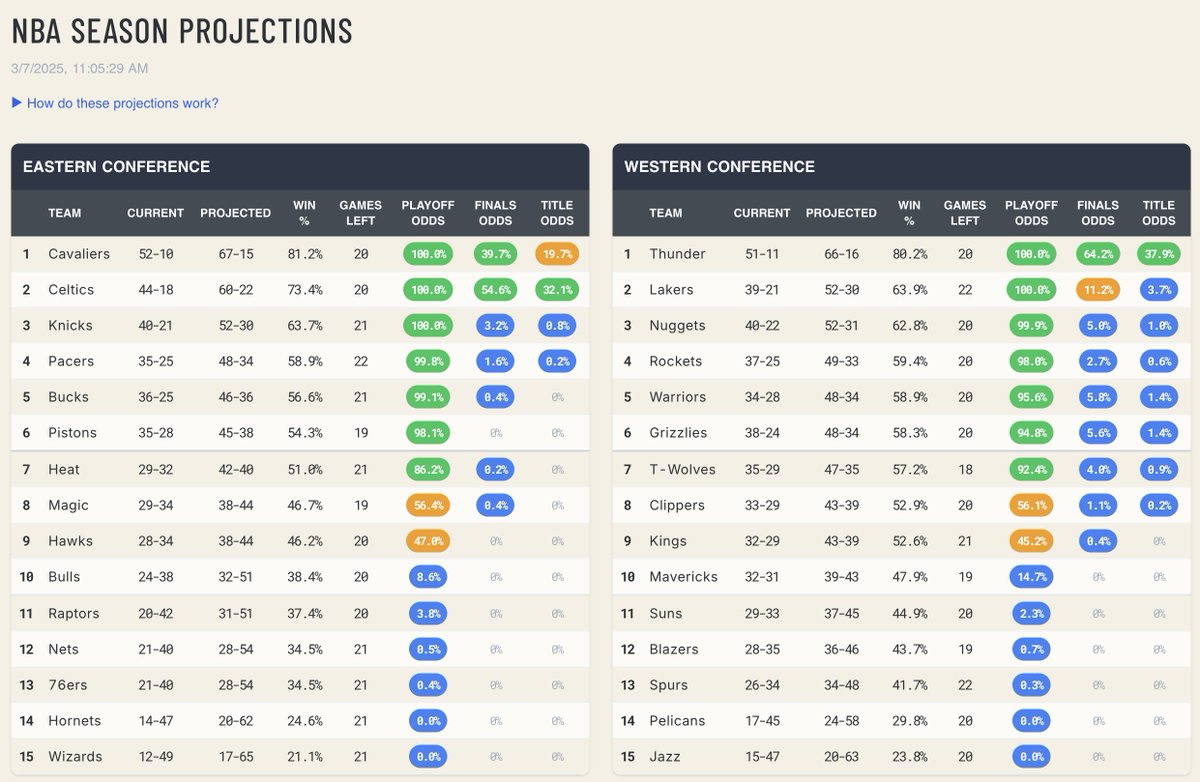Sort Eastern table by Projected column header
This screenshot has width=1200, height=782.
pyautogui.click(x=235, y=213)
